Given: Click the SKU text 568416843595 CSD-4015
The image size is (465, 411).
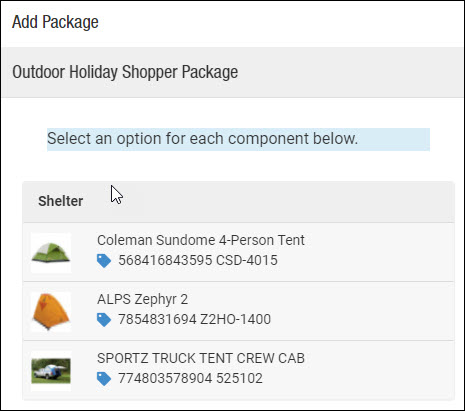Looking at the screenshot, I should coord(198,260).
